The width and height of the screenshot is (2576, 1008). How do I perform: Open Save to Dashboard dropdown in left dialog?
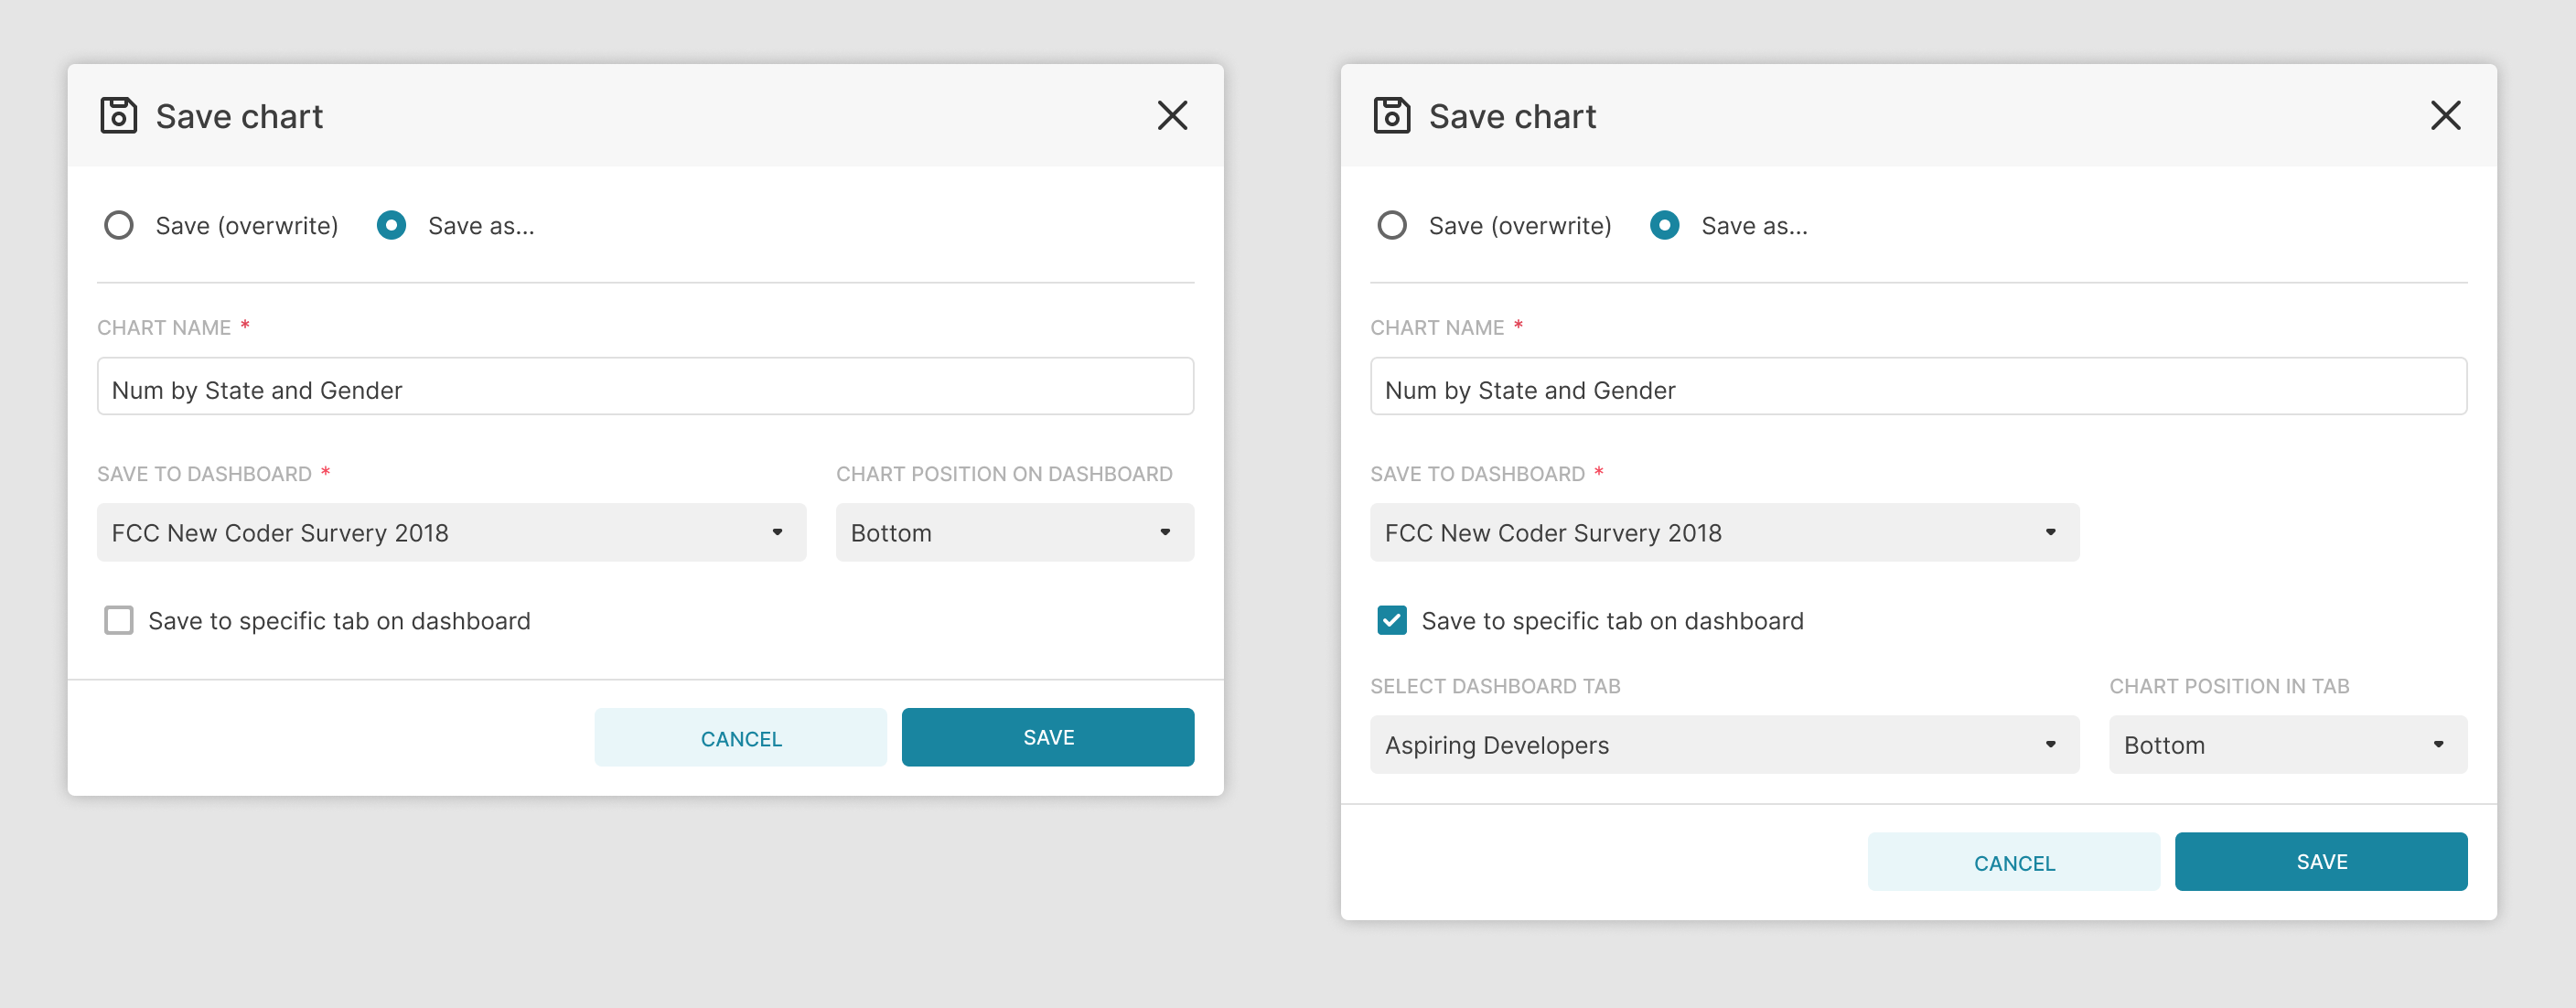coord(451,533)
